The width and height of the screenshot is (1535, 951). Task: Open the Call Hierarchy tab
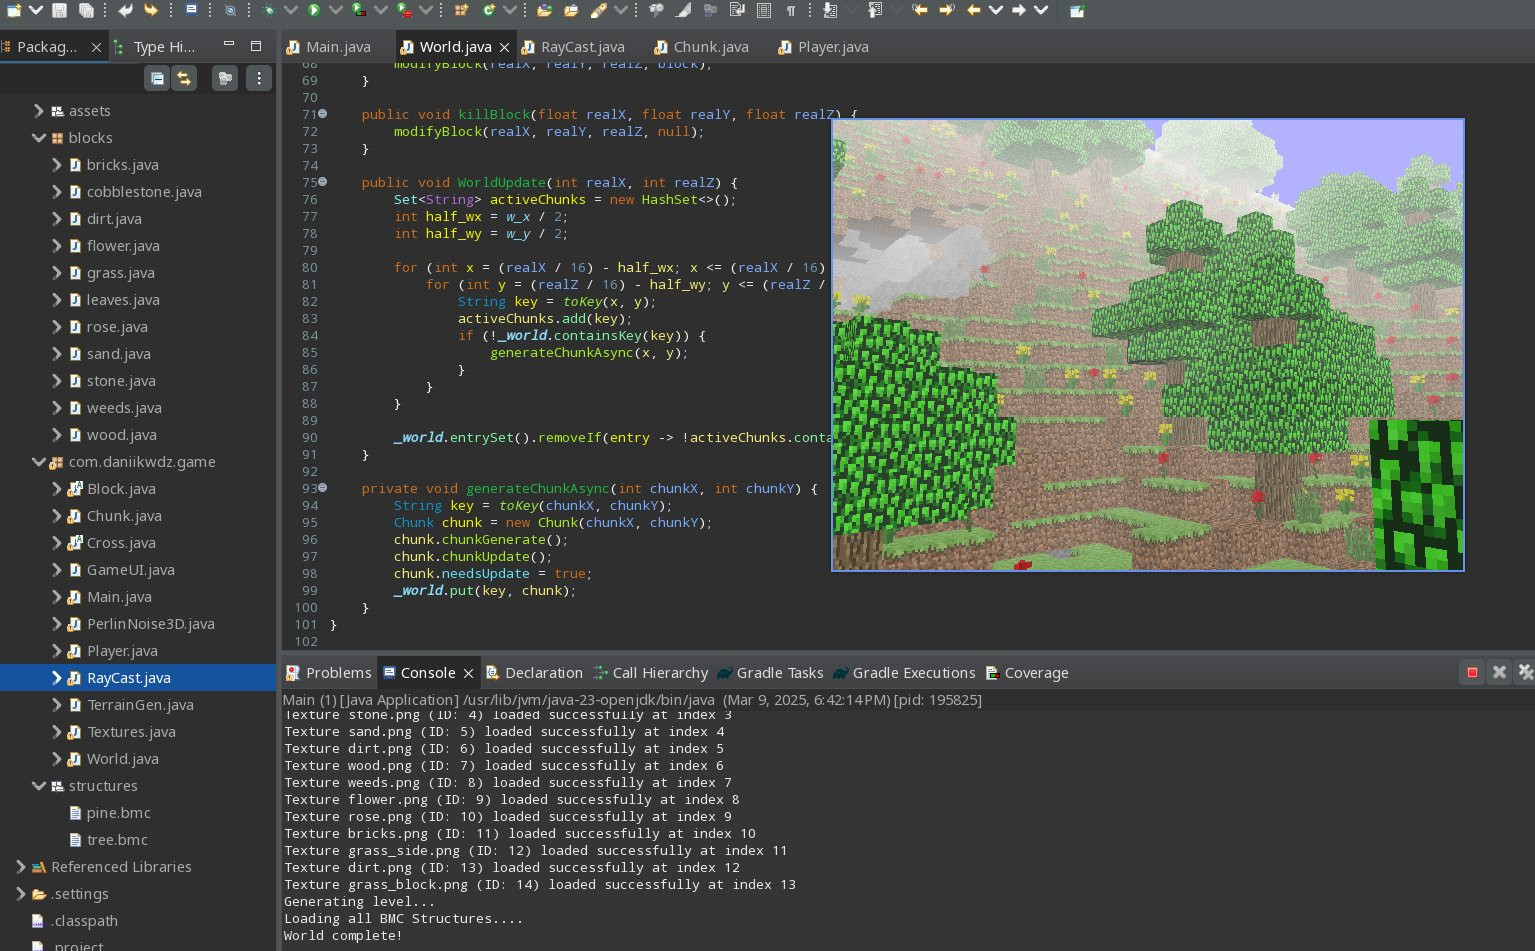pyautogui.click(x=650, y=672)
